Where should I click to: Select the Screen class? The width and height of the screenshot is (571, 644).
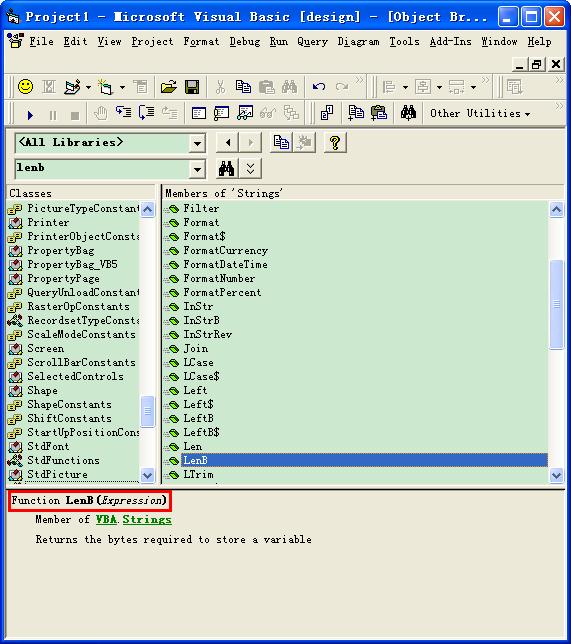click(46, 349)
